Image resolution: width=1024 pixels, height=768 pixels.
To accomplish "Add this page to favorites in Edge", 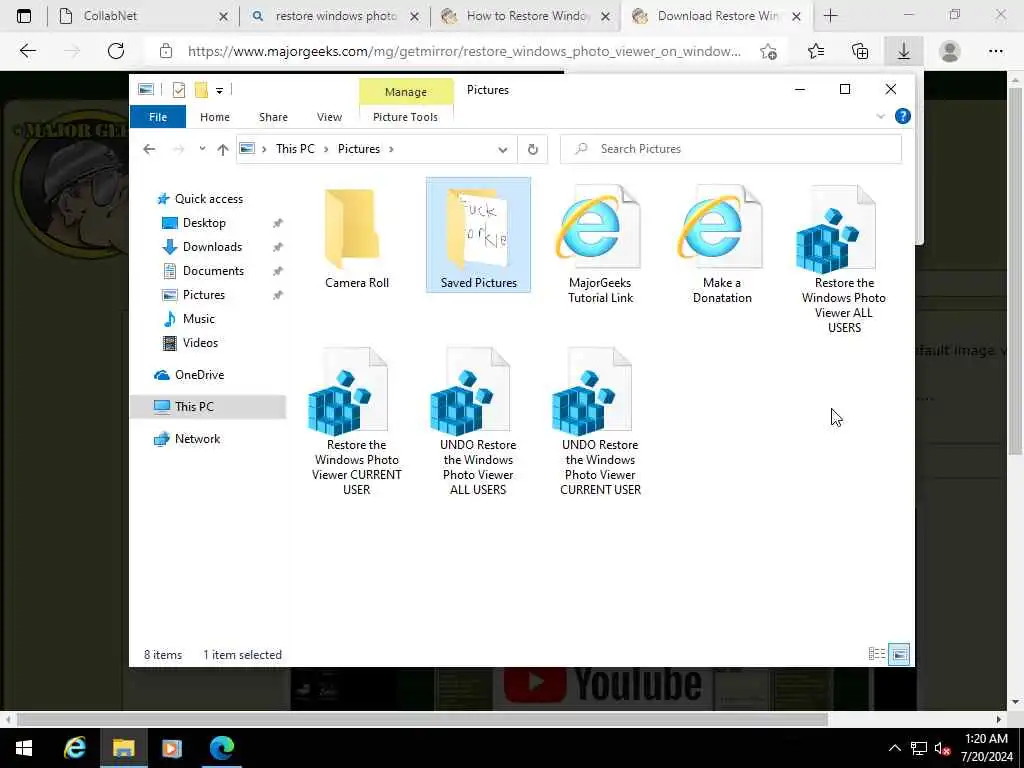I will coord(769,52).
